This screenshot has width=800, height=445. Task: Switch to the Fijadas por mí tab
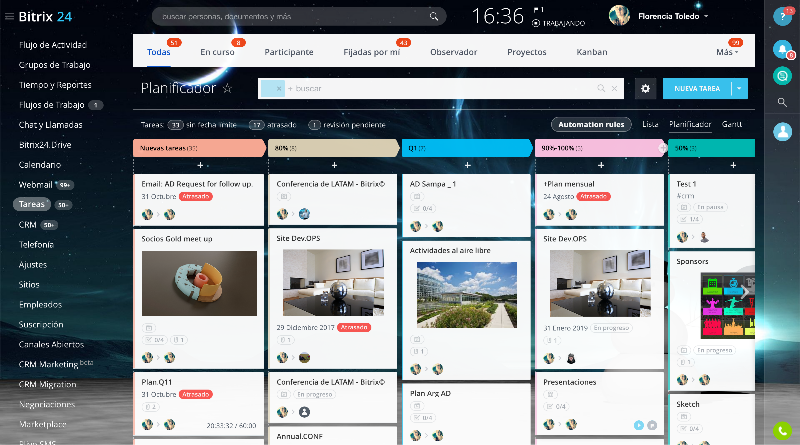(371, 52)
